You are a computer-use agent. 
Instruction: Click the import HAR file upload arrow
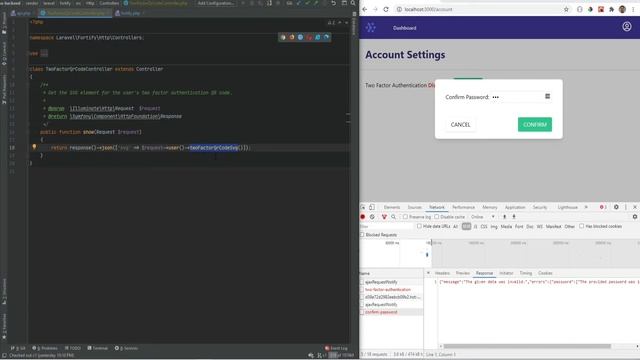[x=504, y=217]
